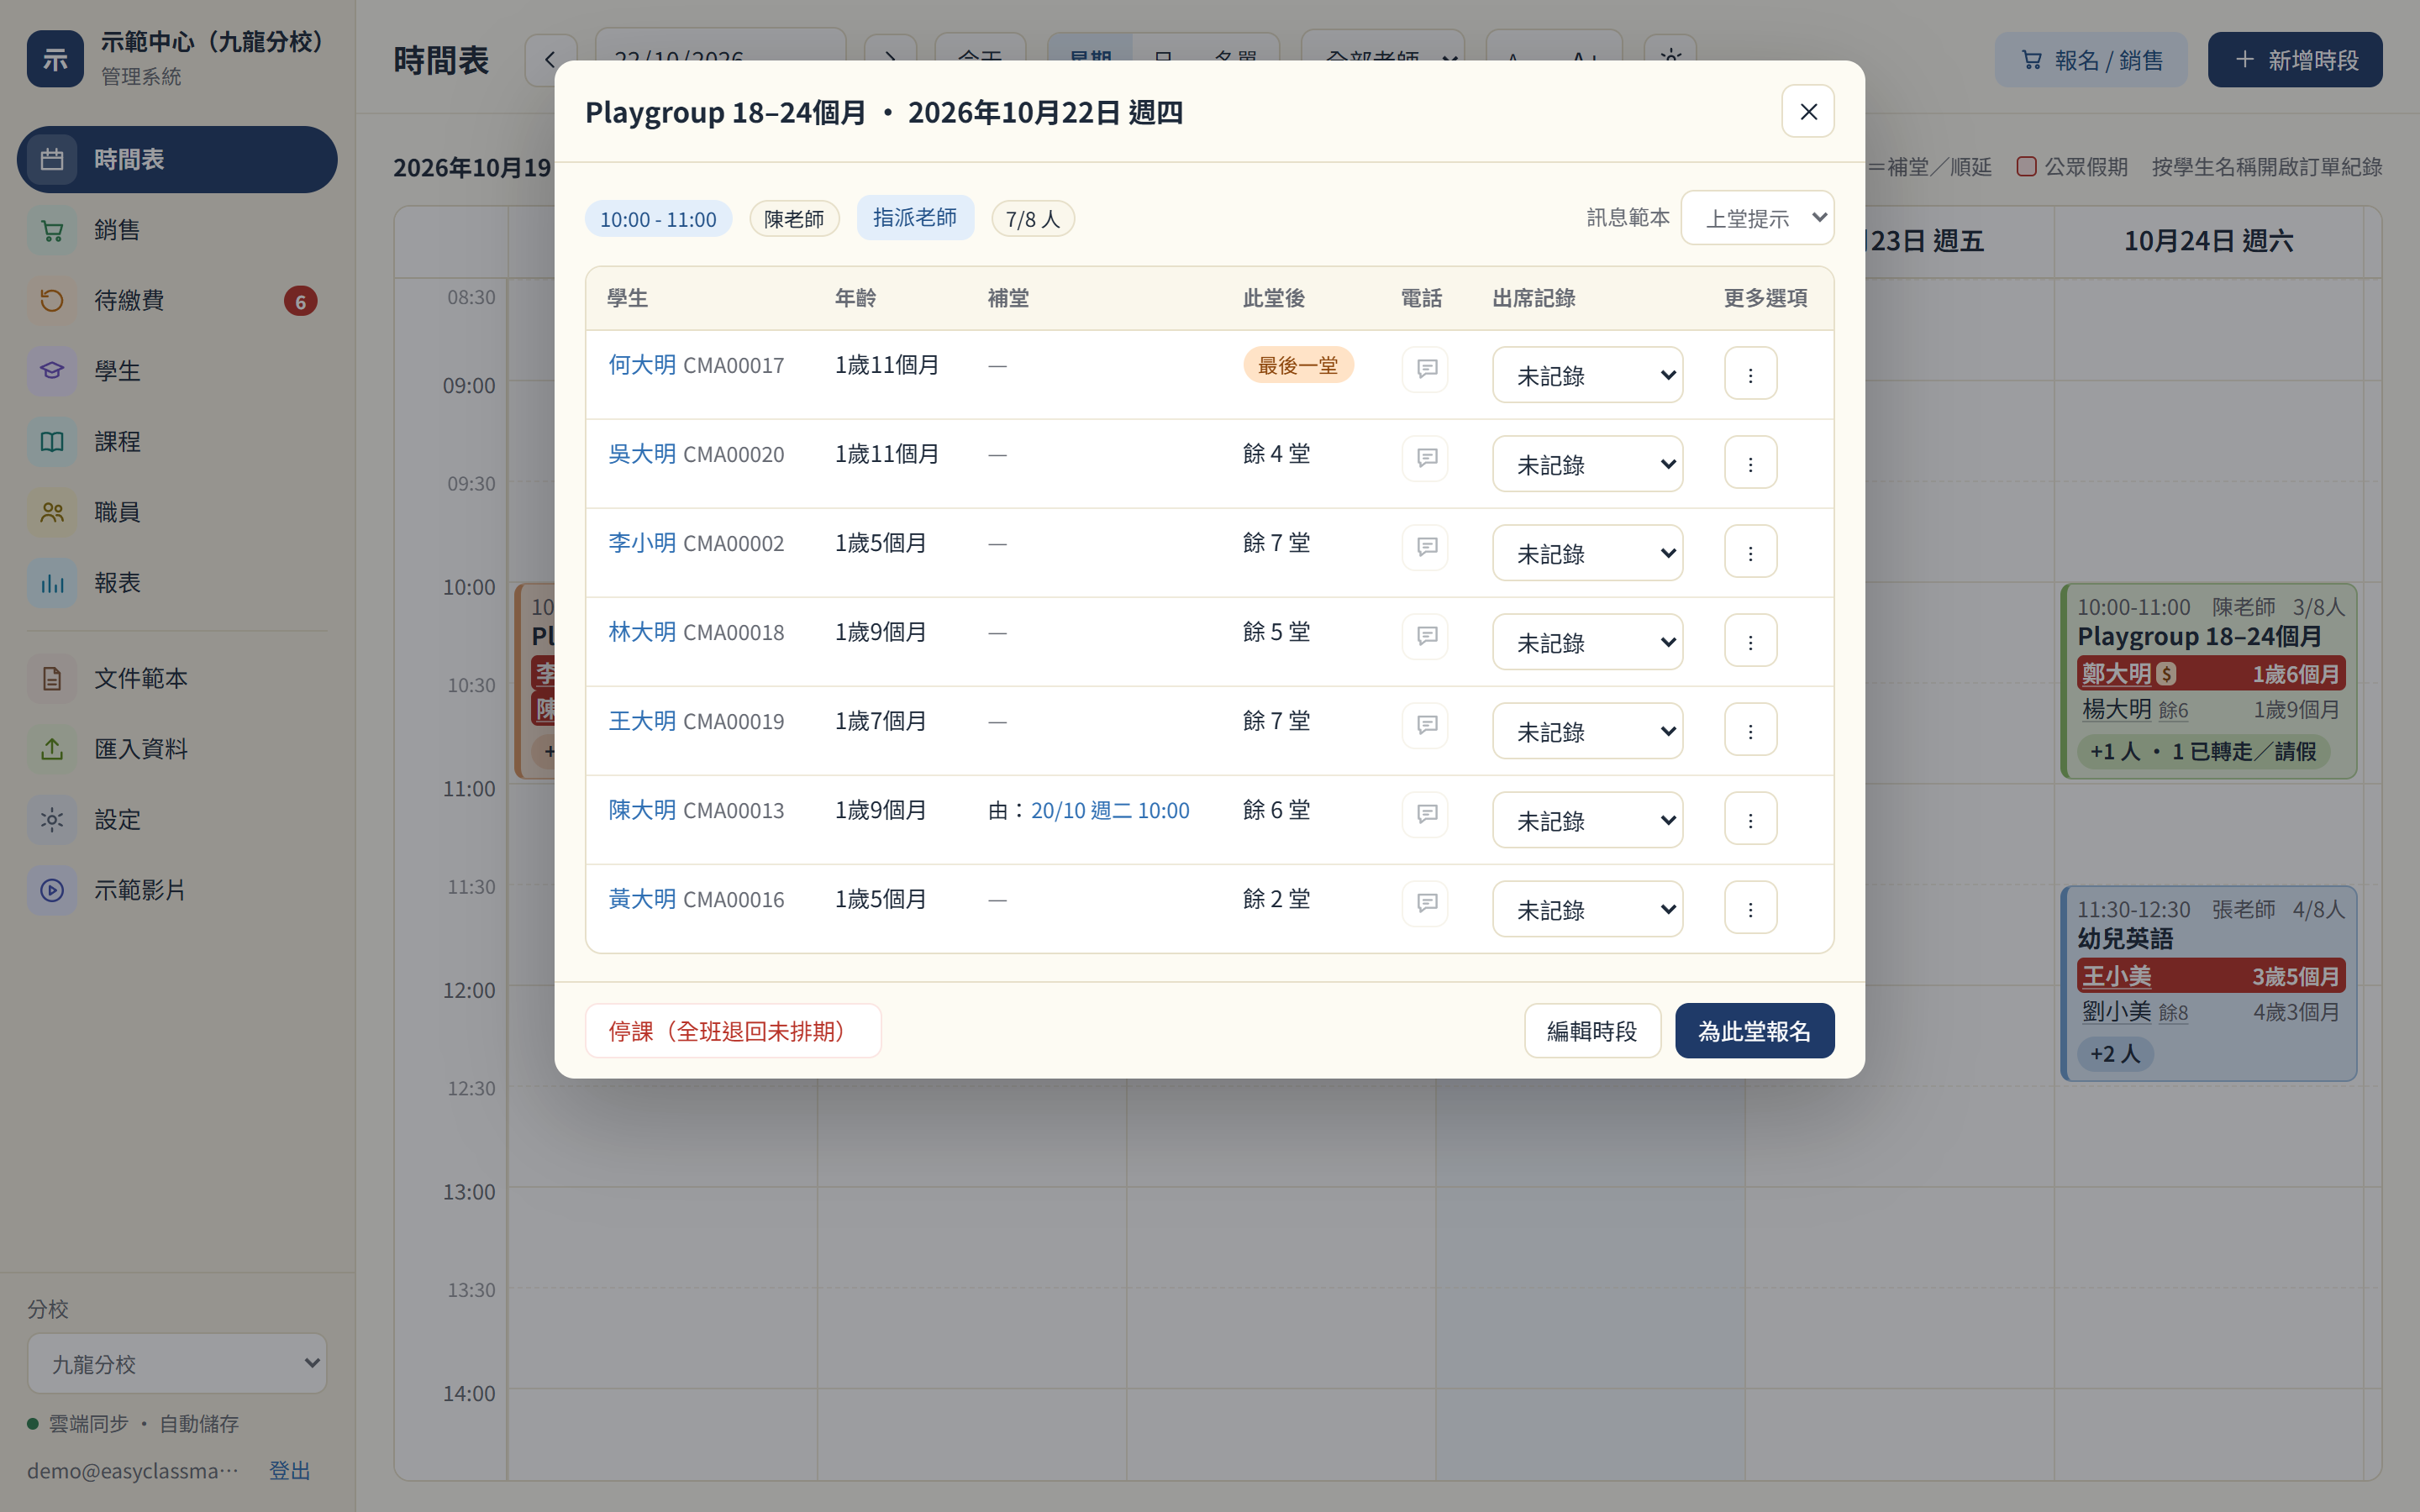Open more options for 吳大明
This screenshot has height=1512, width=2420.
click(x=1750, y=463)
